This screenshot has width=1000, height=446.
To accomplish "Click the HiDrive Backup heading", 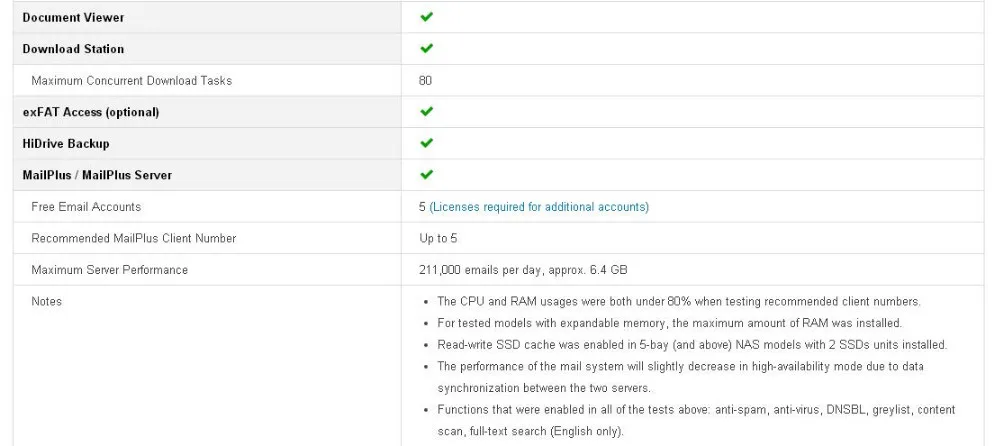I will (66, 144).
